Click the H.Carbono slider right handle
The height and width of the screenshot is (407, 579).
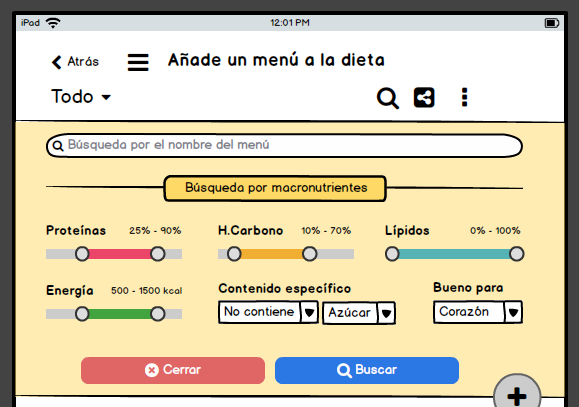click(x=309, y=254)
